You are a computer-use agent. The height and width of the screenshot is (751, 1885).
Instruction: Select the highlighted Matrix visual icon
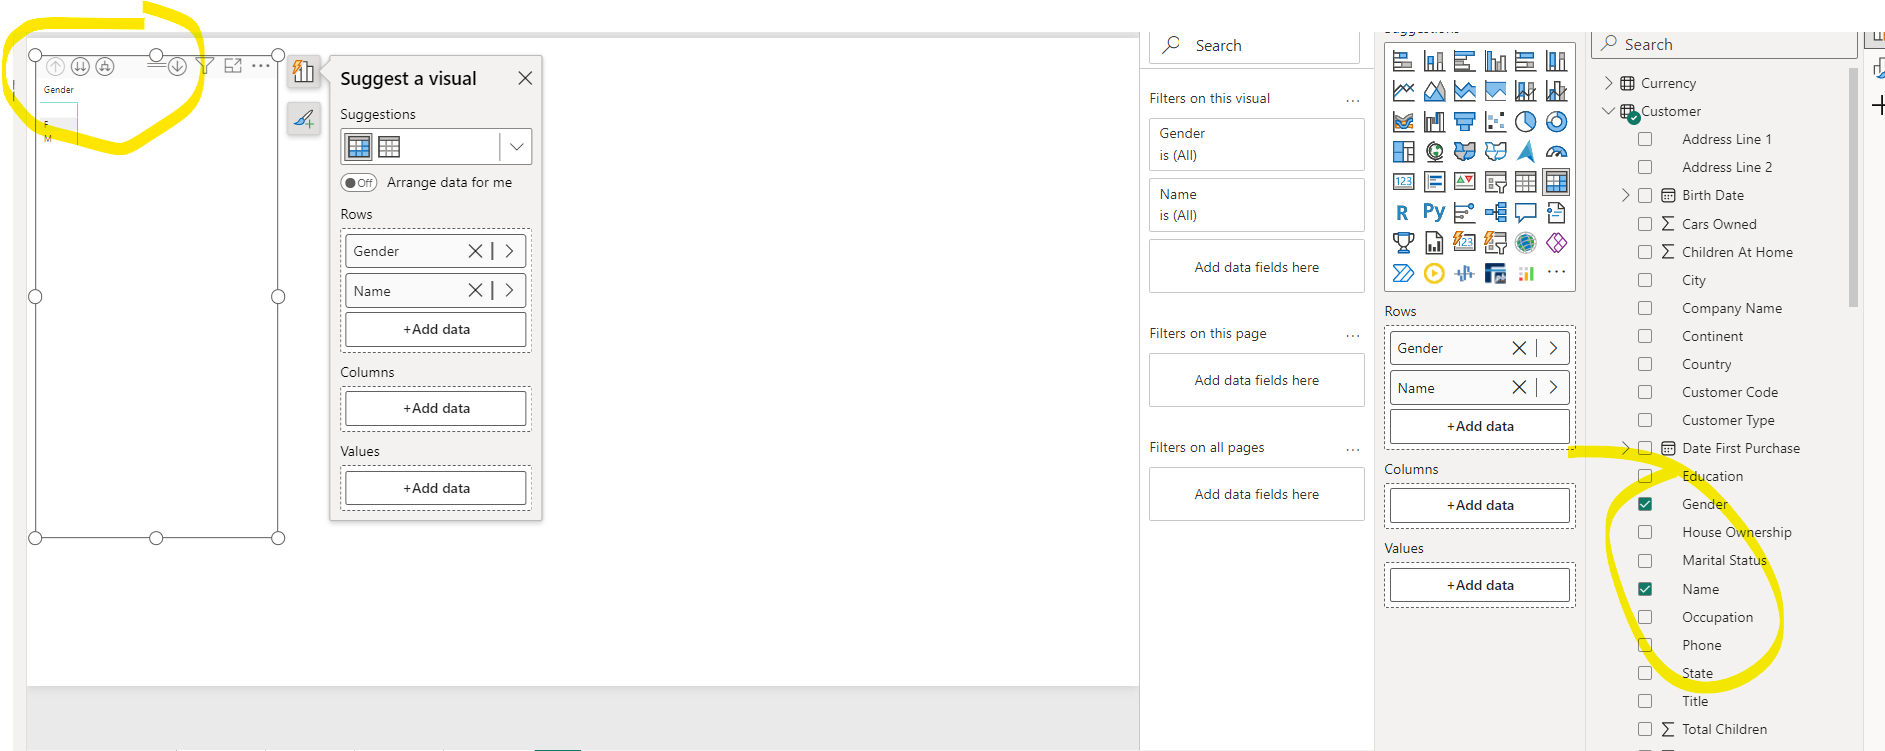coord(1556,182)
